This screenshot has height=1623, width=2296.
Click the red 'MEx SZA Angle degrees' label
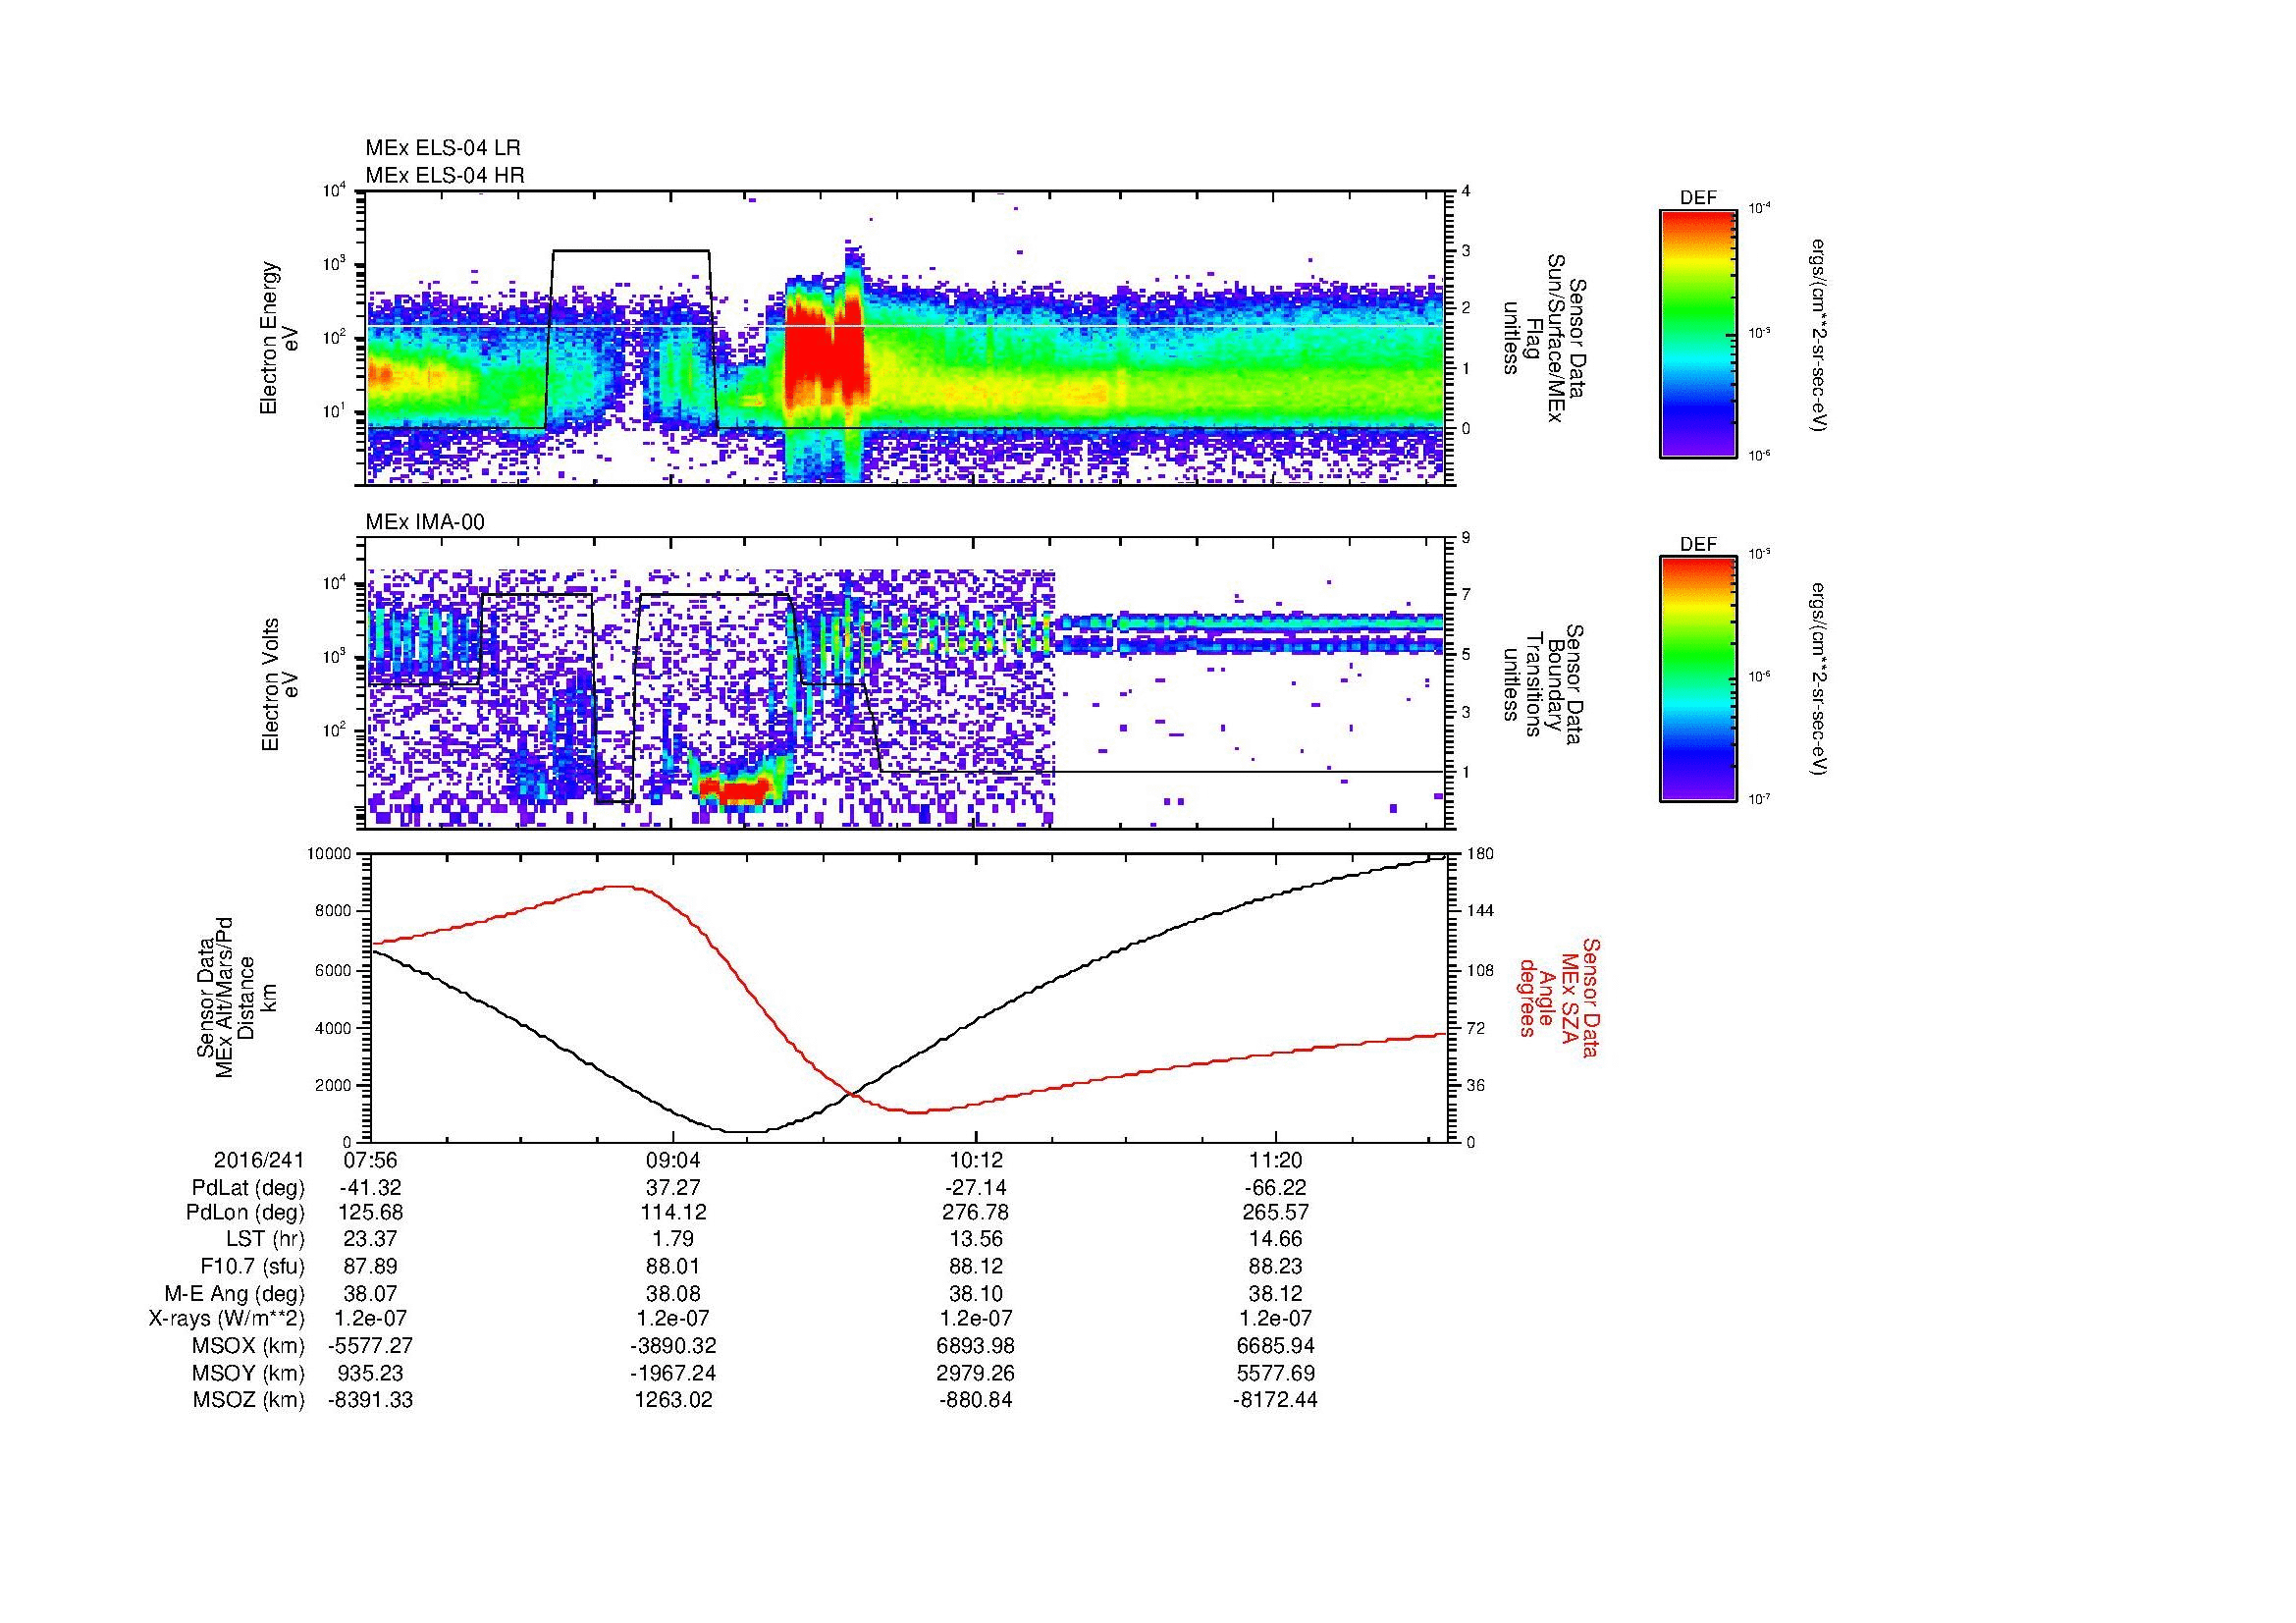pyautogui.click(x=1559, y=997)
